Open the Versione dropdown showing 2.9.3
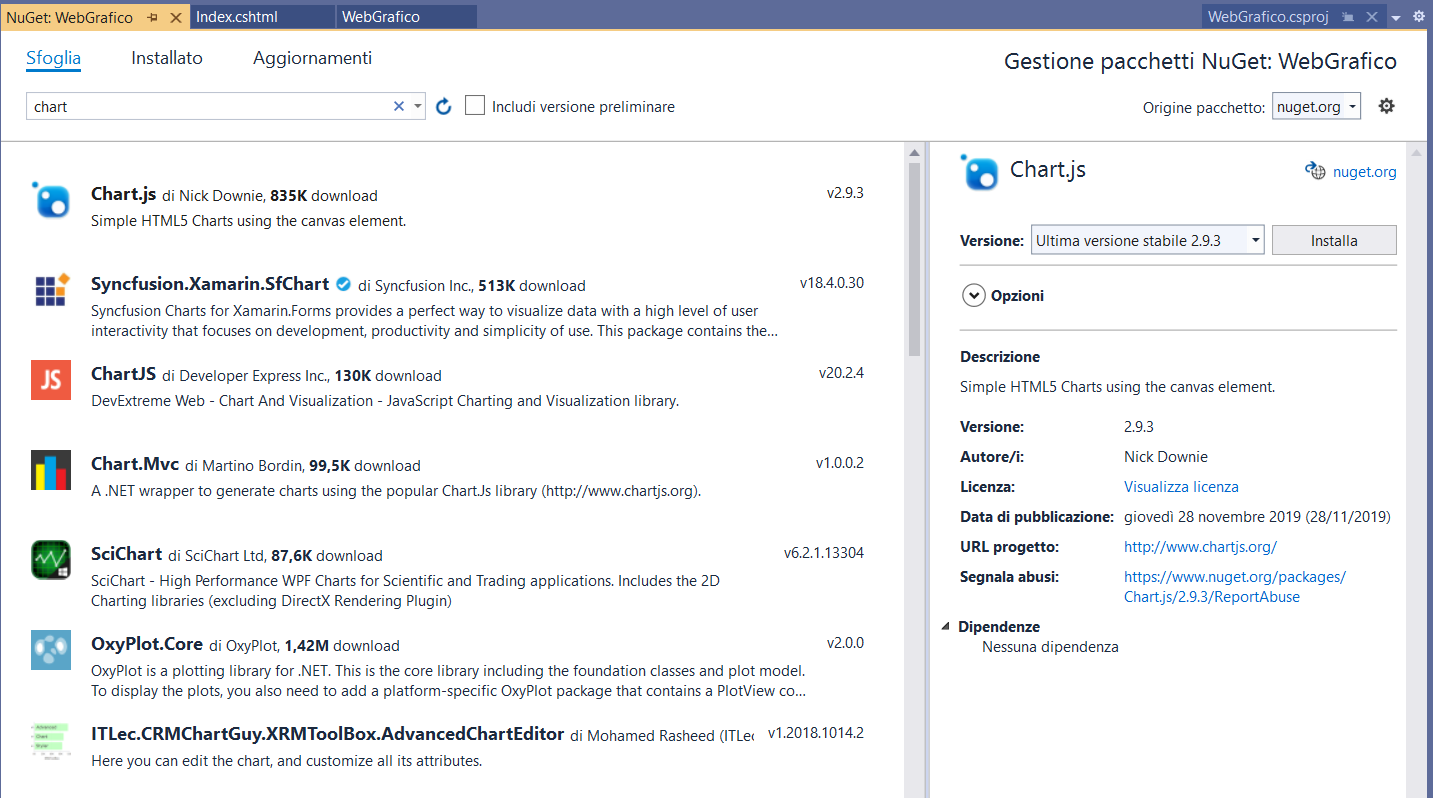The image size is (1433, 798). pos(1148,240)
